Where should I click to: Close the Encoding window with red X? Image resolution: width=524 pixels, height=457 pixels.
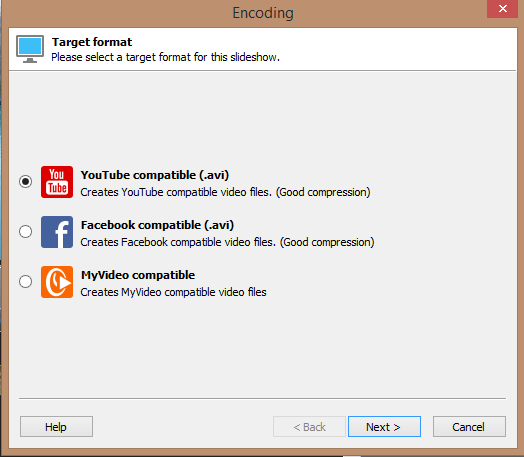[x=502, y=9]
